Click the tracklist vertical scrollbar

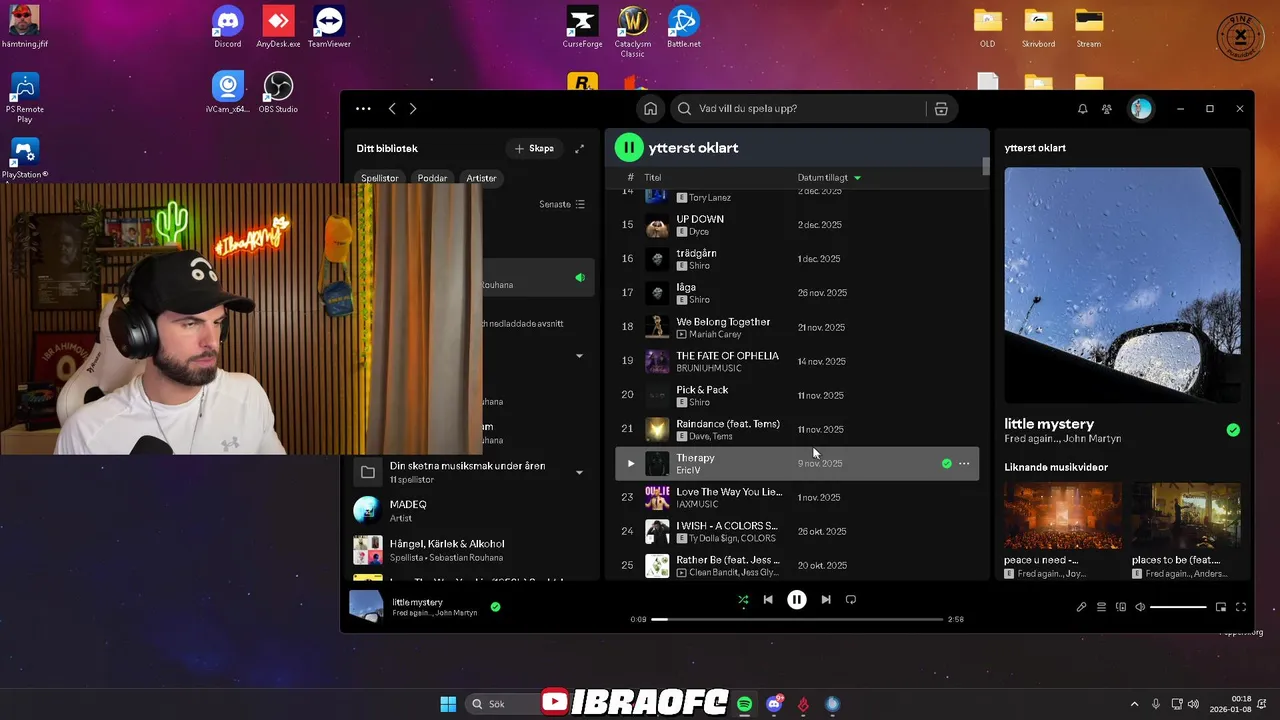pos(986,166)
